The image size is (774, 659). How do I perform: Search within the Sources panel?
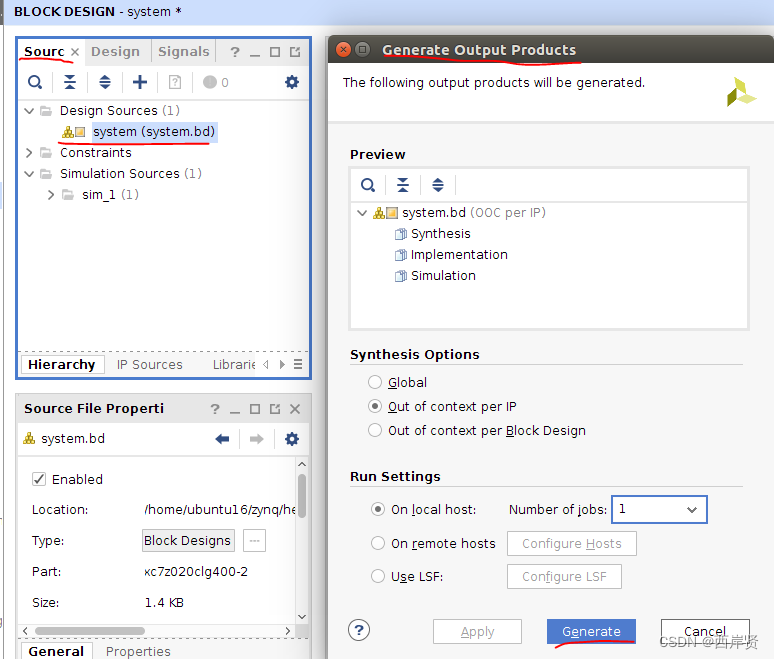coord(35,82)
